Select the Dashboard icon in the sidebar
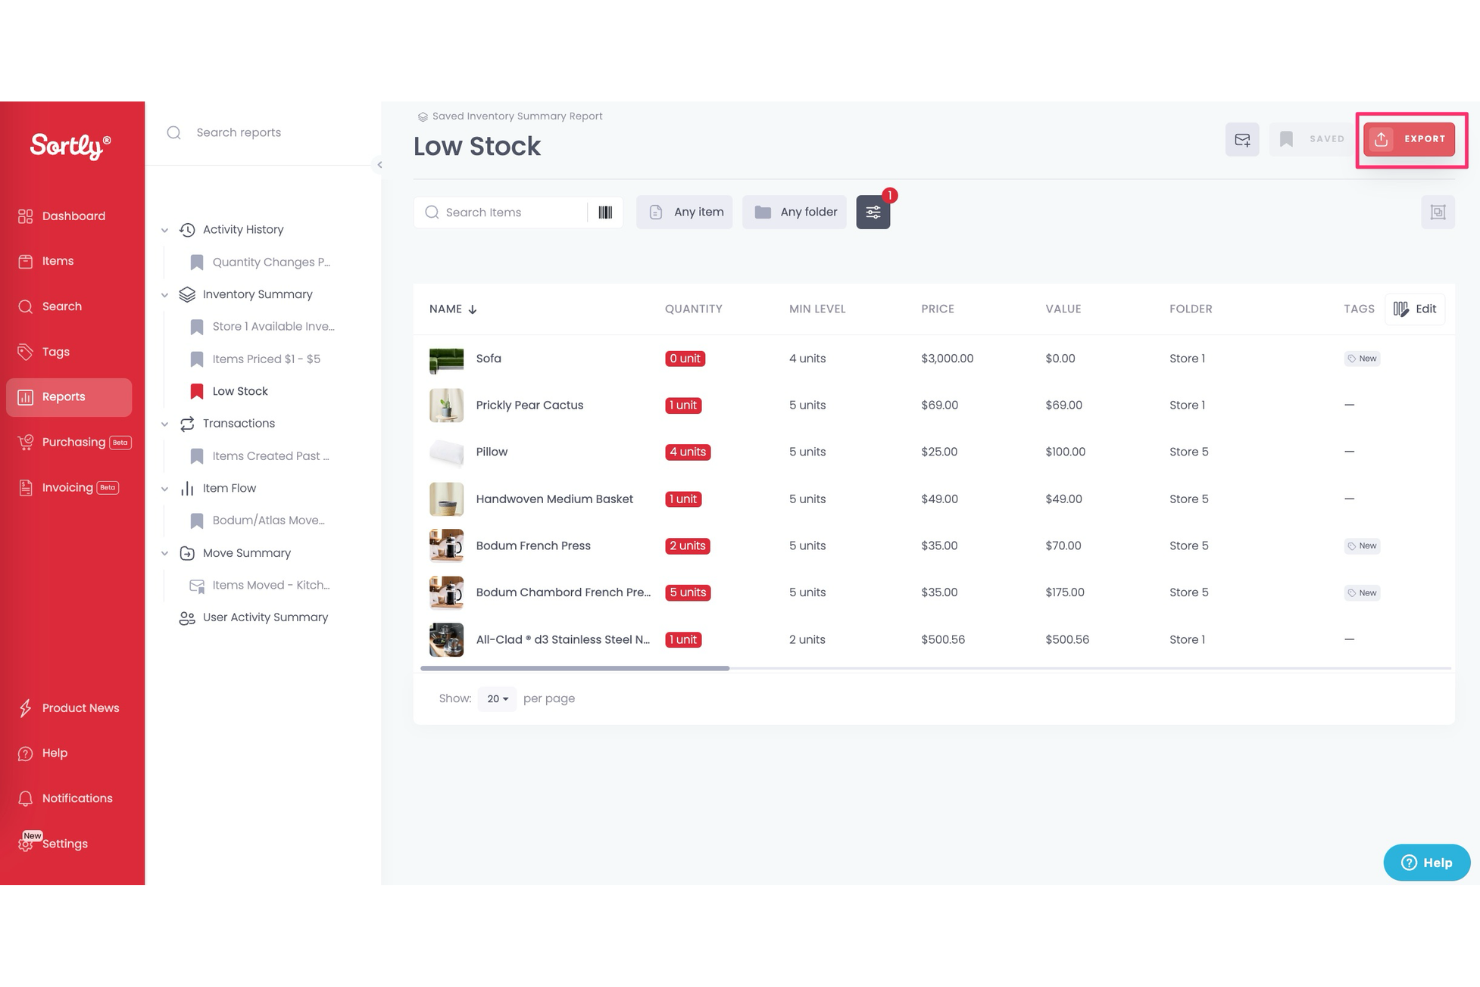The height and width of the screenshot is (987, 1480). pos(26,216)
